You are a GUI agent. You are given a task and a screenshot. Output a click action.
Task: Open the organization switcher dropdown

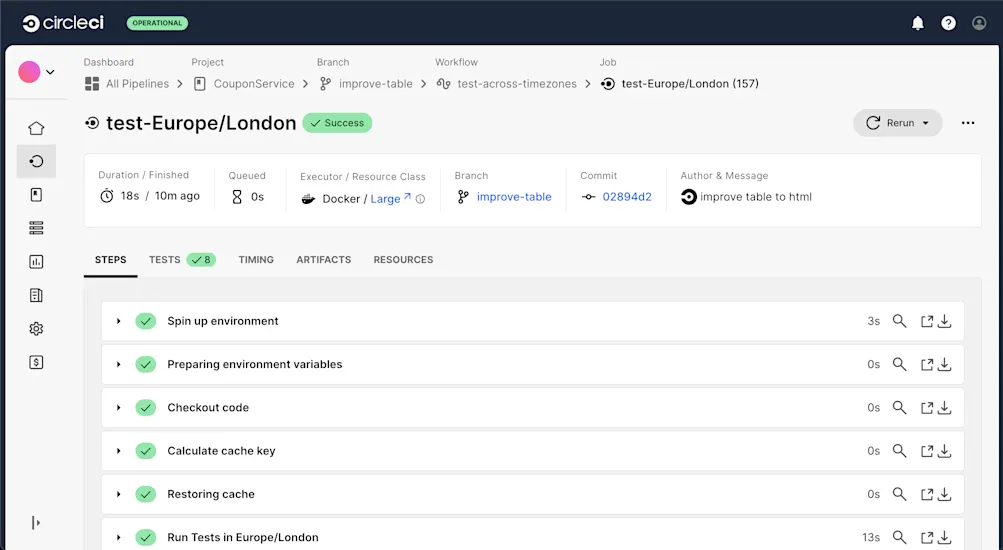36,72
